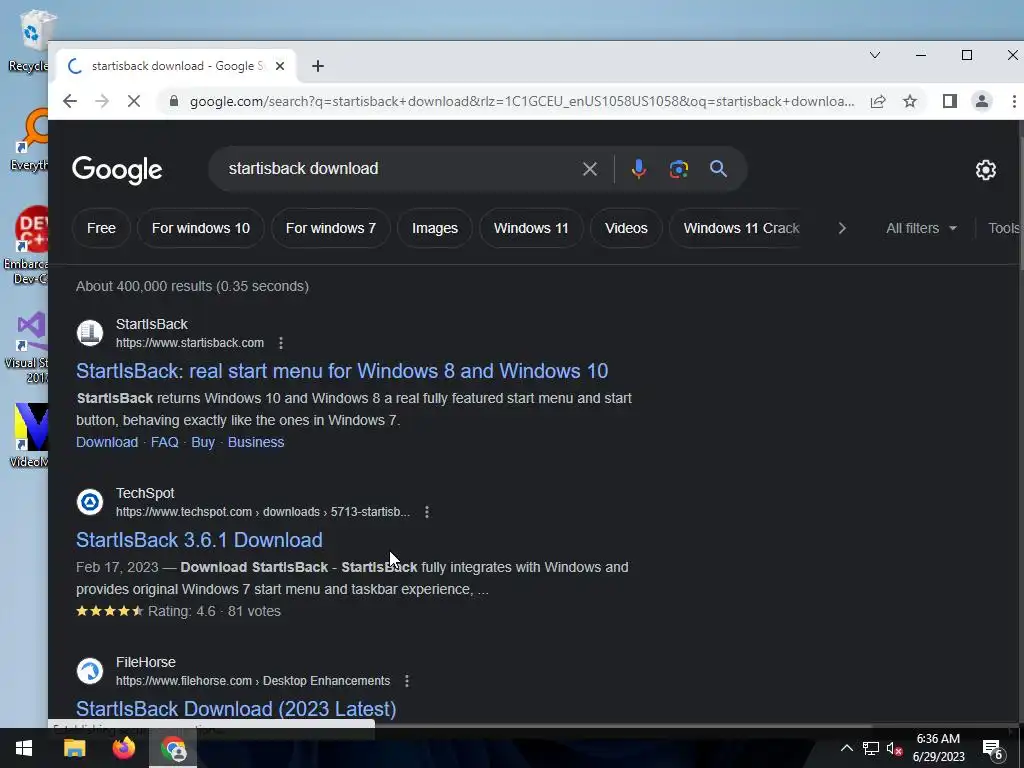Open the notification center icon
This screenshot has width=1024, height=768.
click(x=993, y=749)
